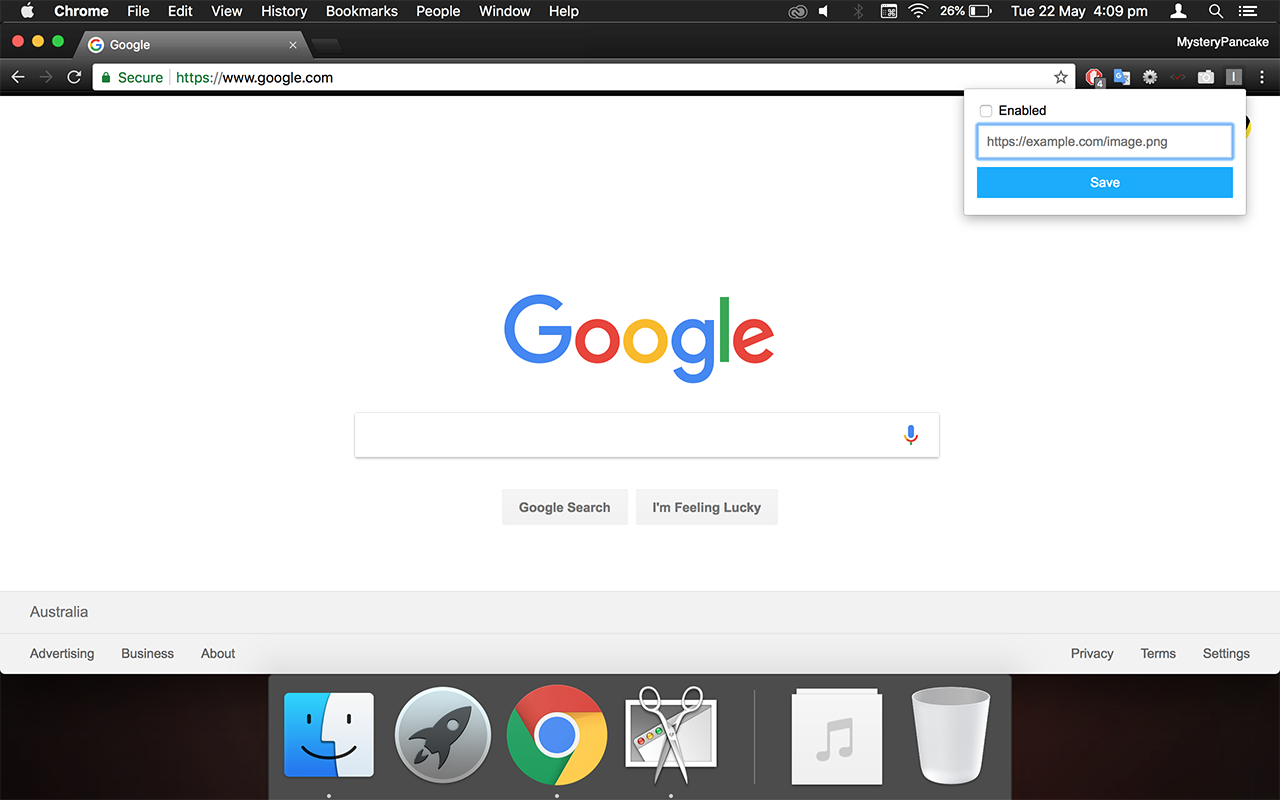Click the Save button in extension popup

point(1105,182)
